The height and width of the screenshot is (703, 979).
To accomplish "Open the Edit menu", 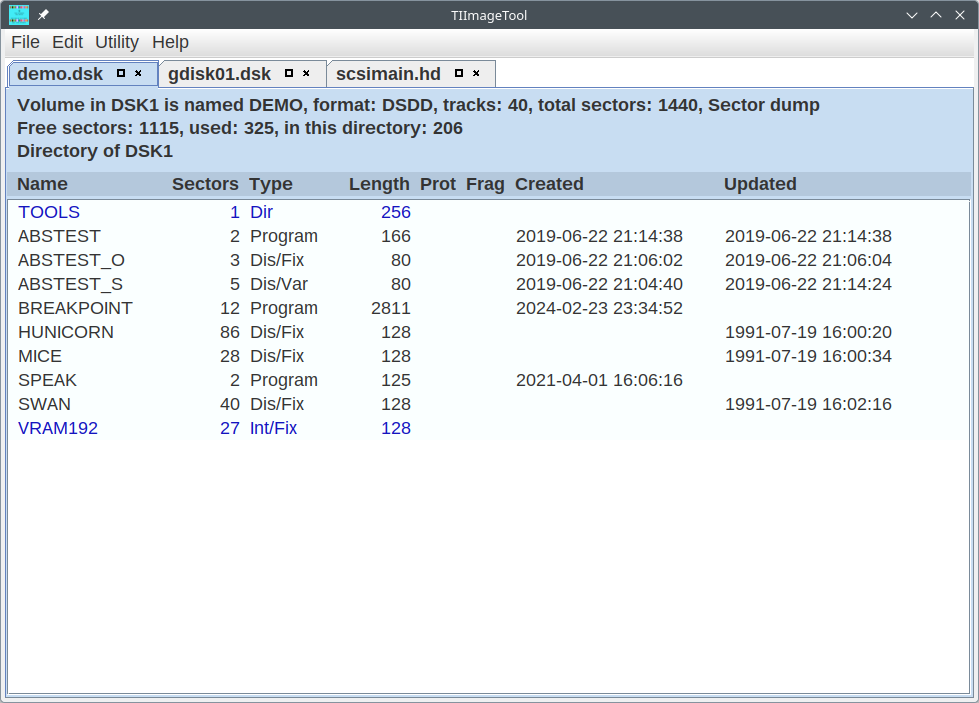I will coord(67,42).
